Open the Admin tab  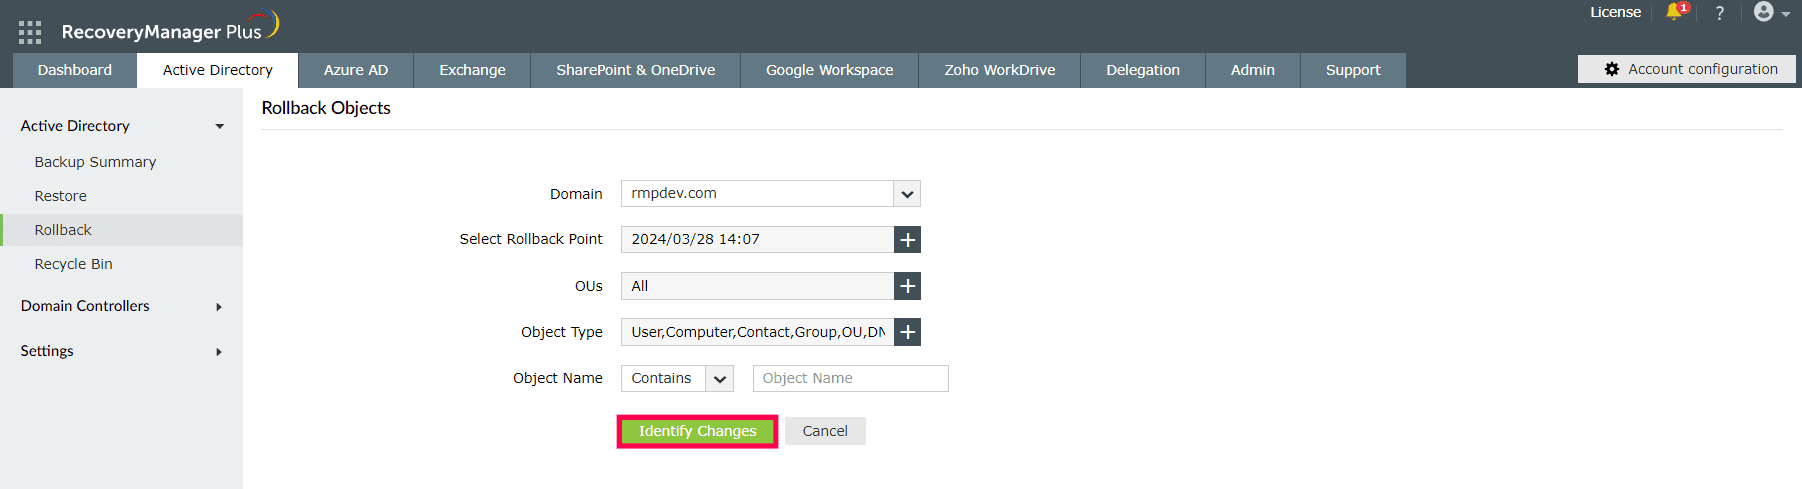1253,70
